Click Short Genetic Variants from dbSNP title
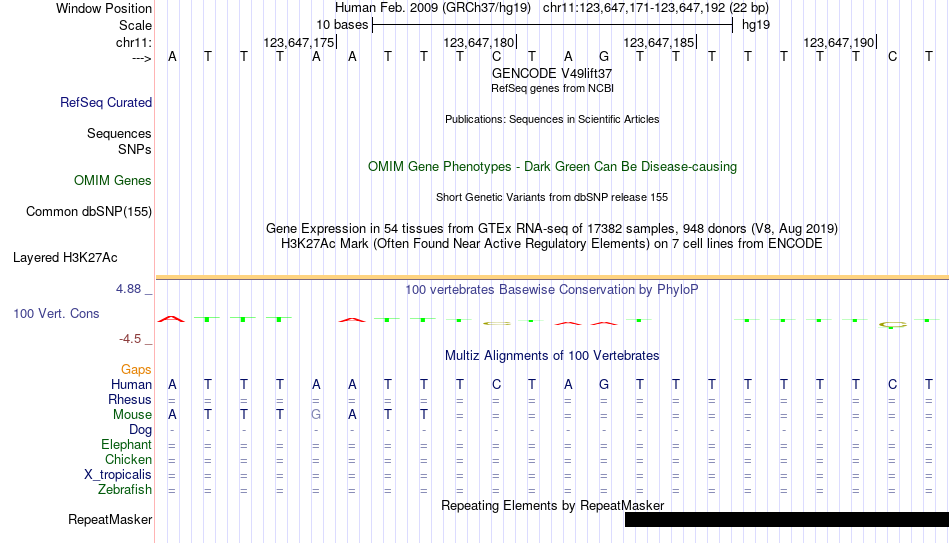This screenshot has height=543, width=950. tap(552, 198)
